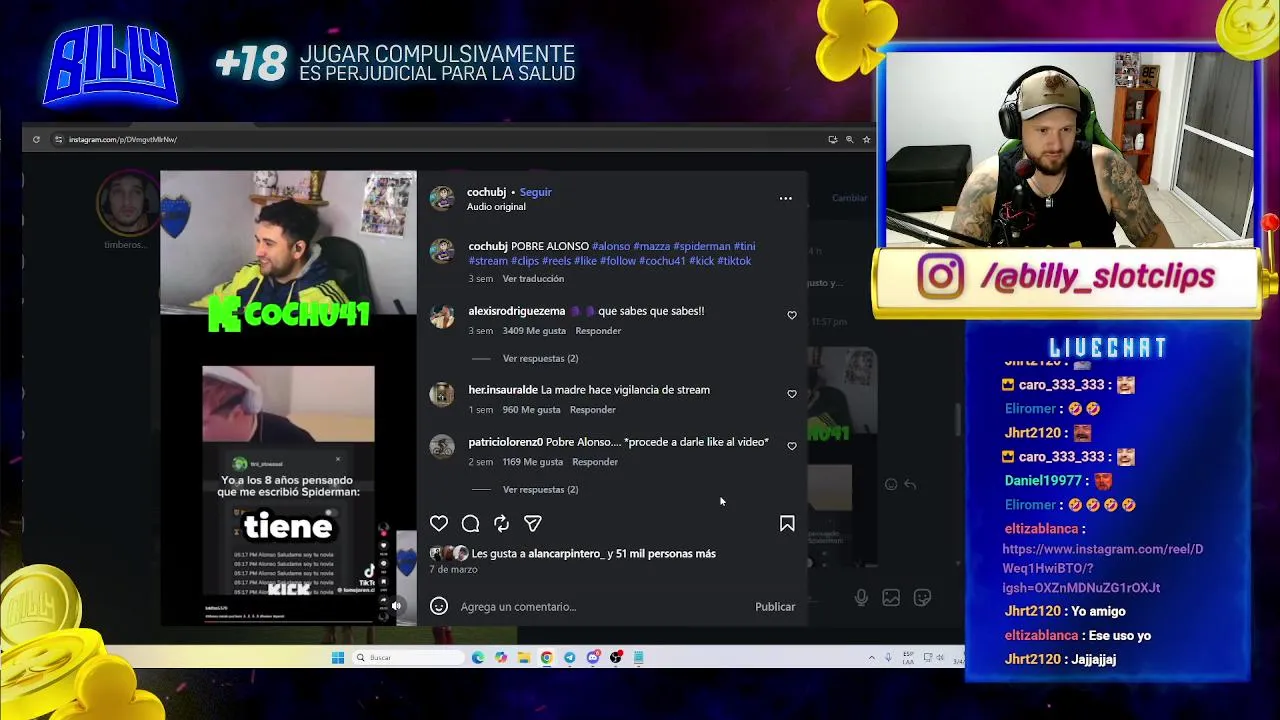Viewport: 1280px width, 720px height.
Task: Show hidden system tray icons
Action: pyautogui.click(x=871, y=657)
